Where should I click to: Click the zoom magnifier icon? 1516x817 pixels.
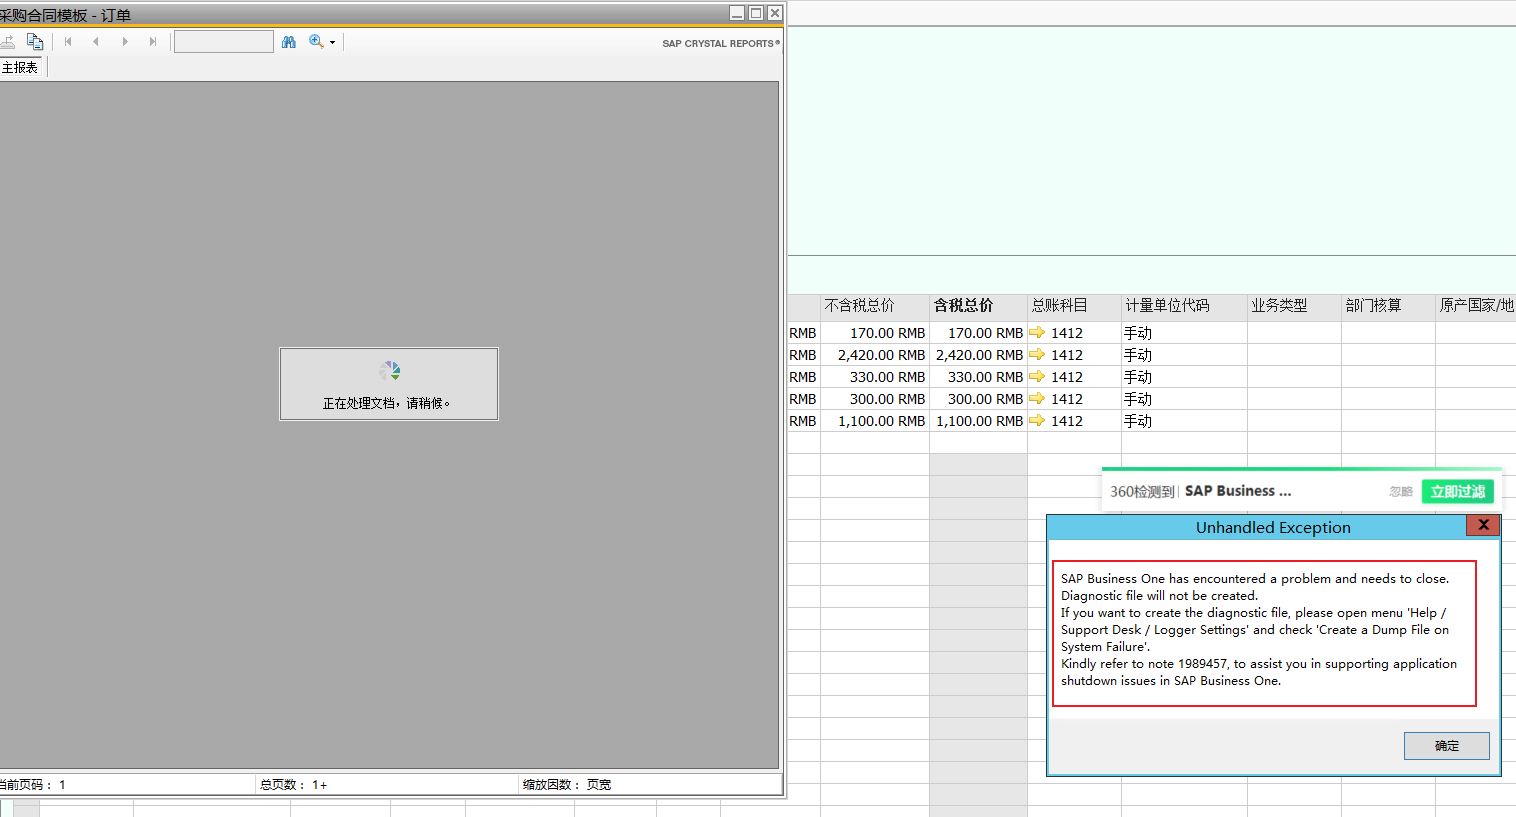point(316,42)
